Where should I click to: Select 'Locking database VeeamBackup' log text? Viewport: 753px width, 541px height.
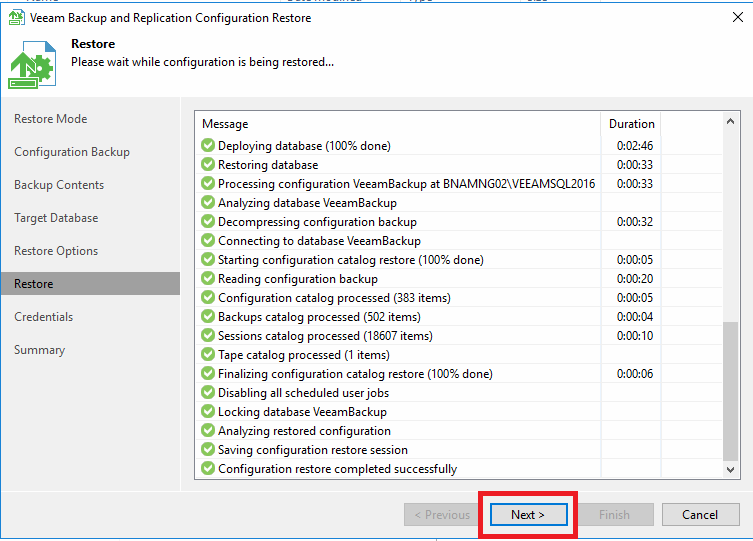pyautogui.click(x=303, y=412)
